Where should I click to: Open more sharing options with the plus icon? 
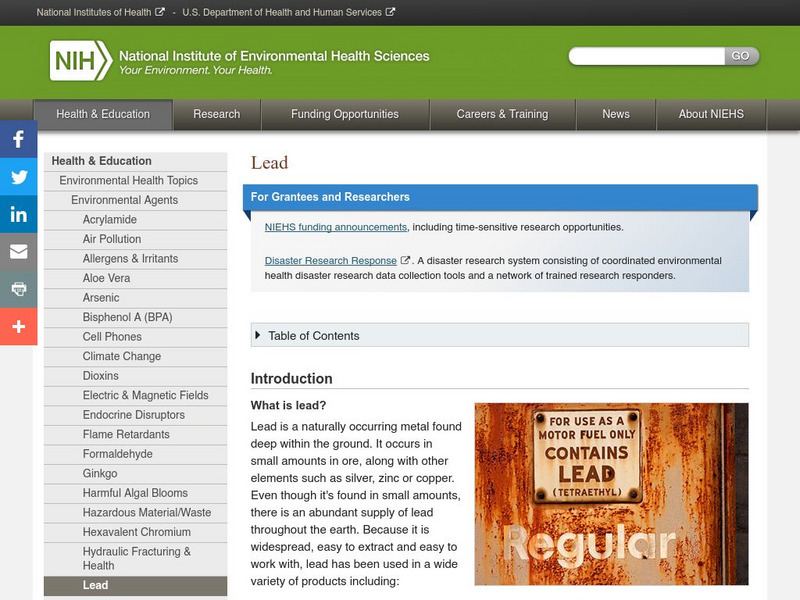coord(18,327)
